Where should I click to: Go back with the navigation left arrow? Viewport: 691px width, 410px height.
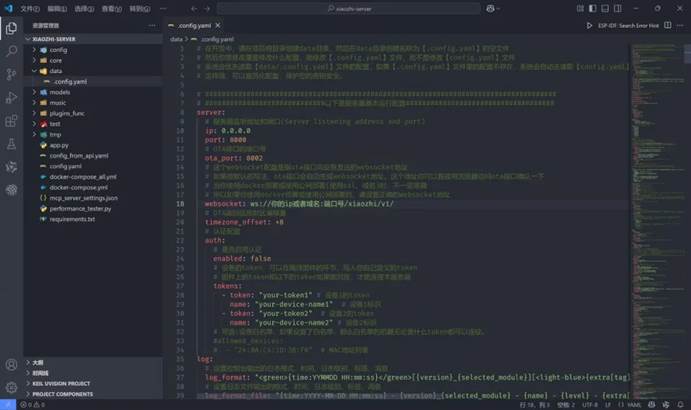tap(194, 8)
